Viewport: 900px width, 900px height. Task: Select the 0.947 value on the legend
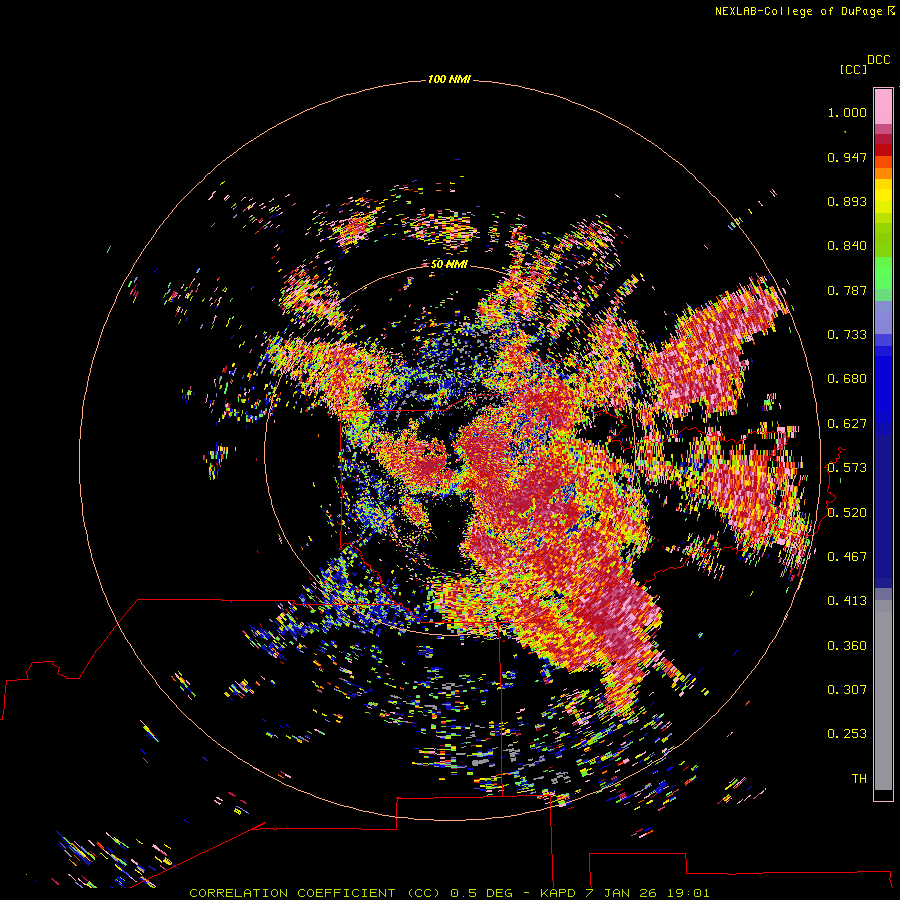pos(847,157)
